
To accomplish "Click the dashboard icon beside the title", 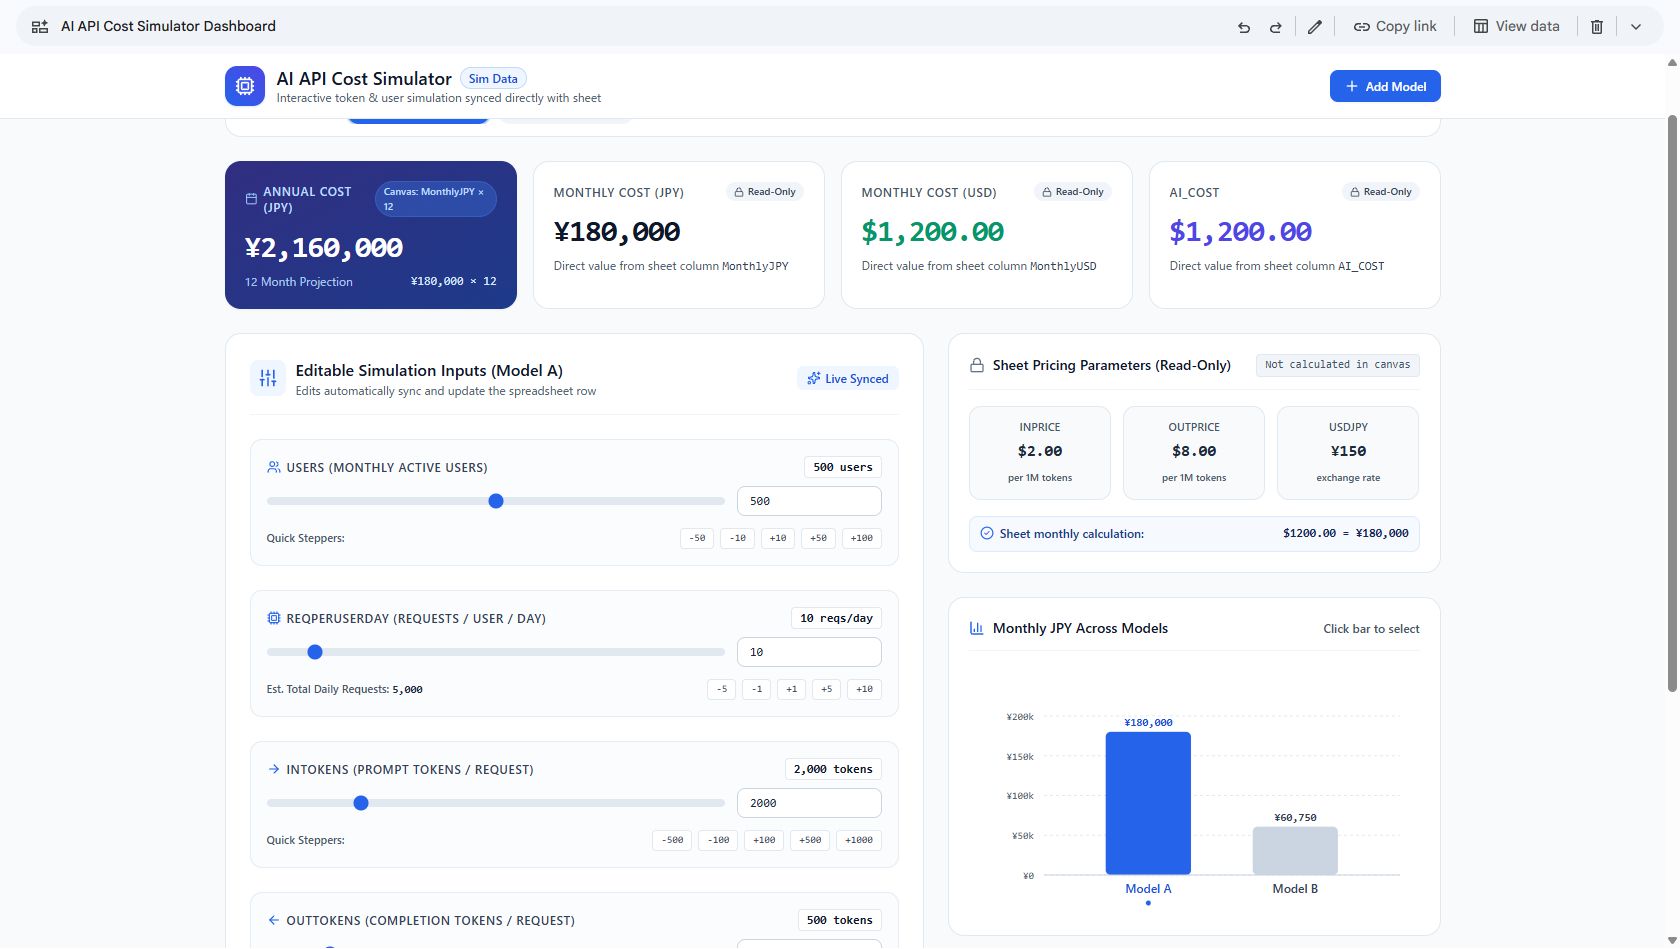I will tap(40, 27).
